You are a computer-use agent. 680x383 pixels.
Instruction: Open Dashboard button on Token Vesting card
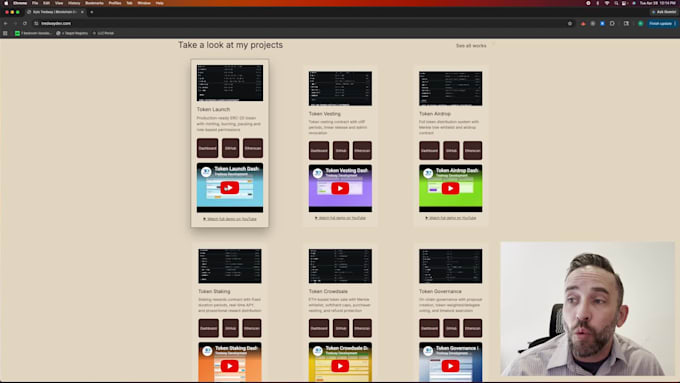[x=319, y=151]
